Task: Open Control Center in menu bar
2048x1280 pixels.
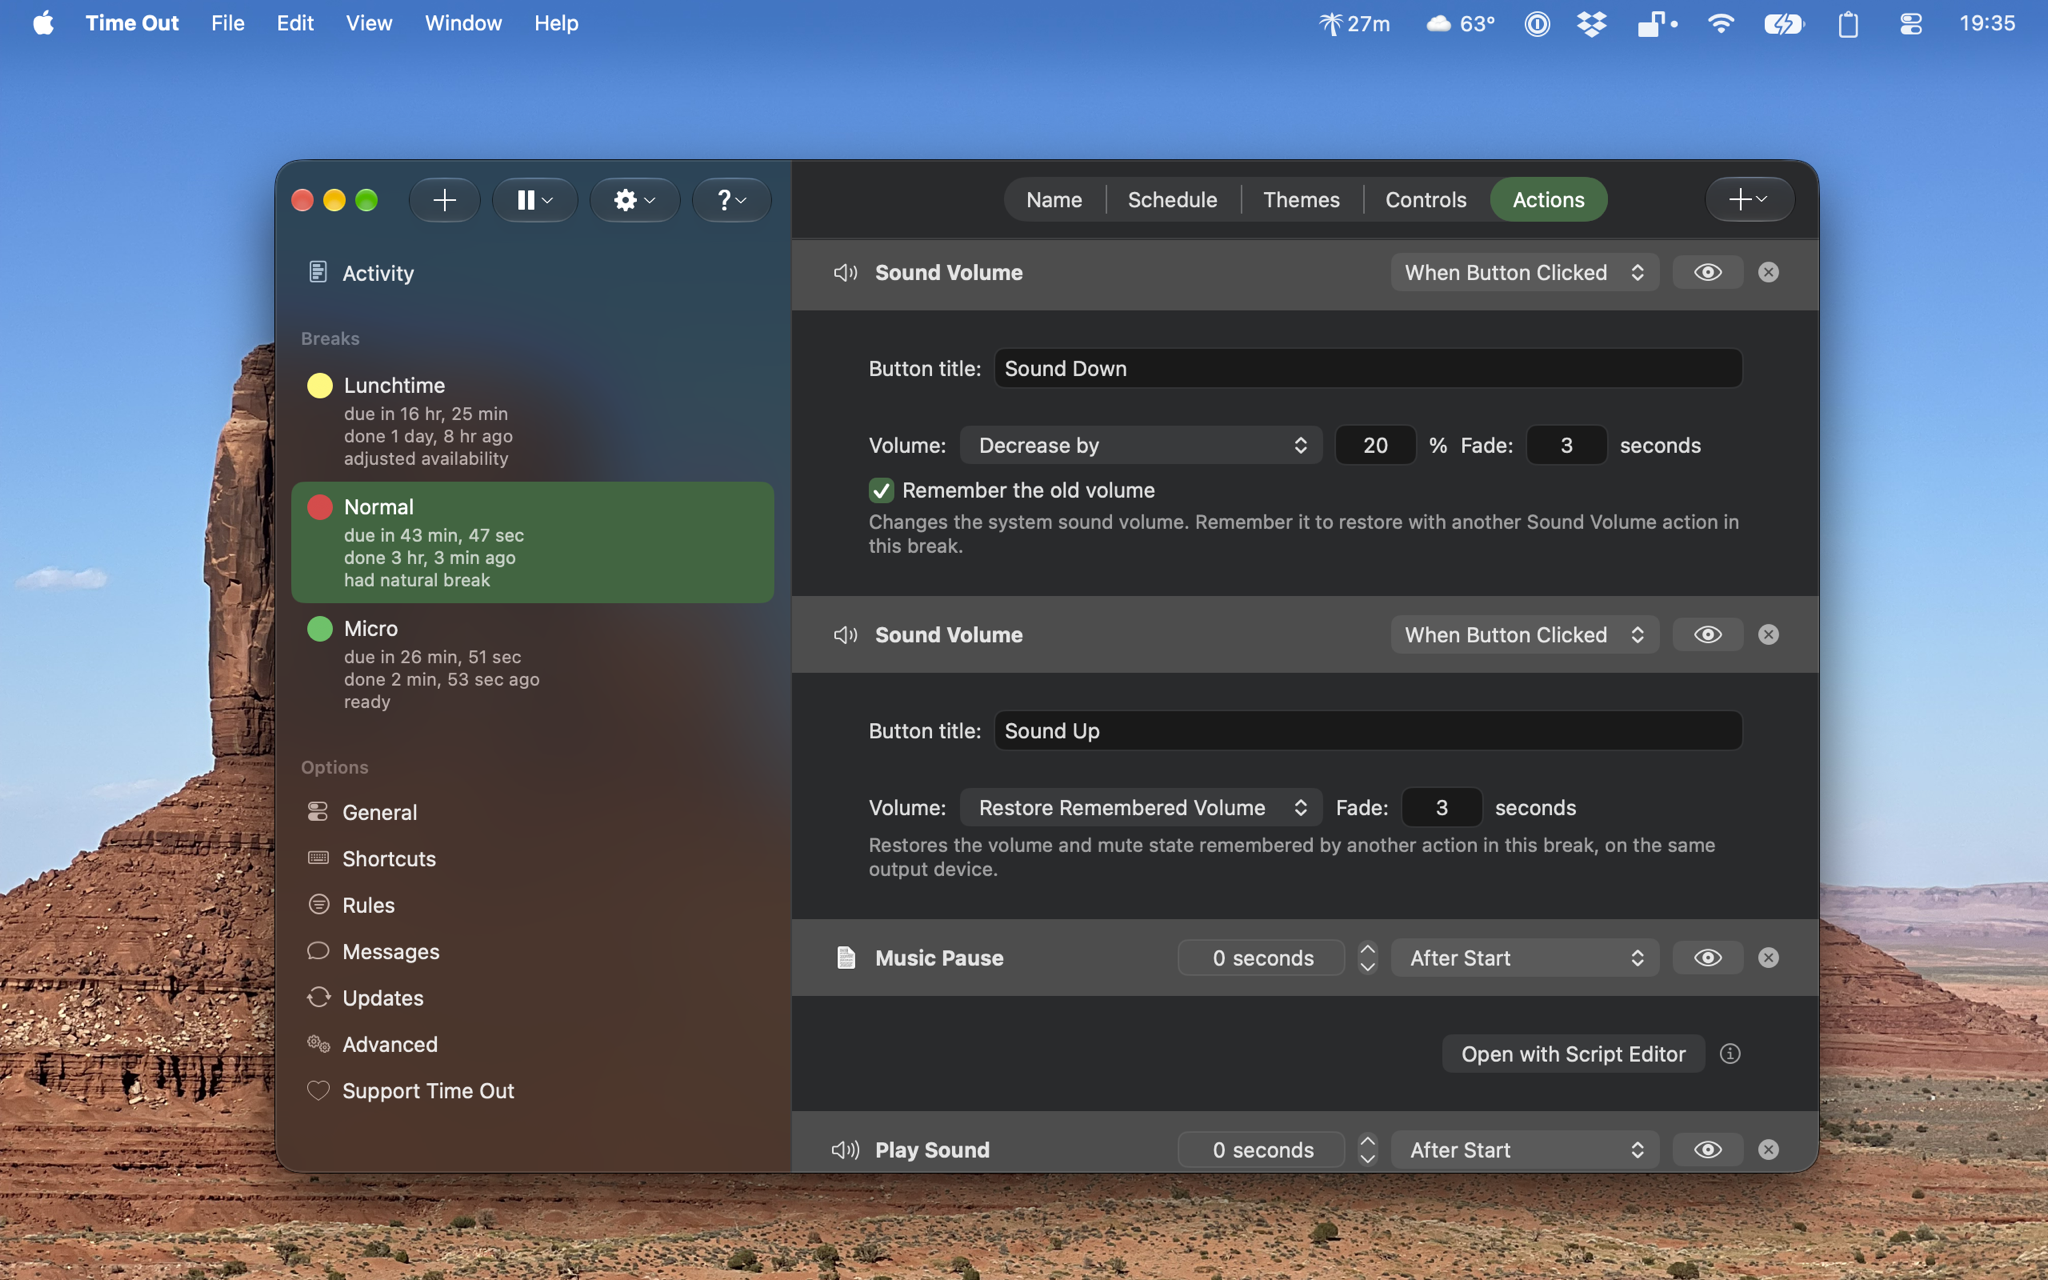Action: (x=1911, y=23)
